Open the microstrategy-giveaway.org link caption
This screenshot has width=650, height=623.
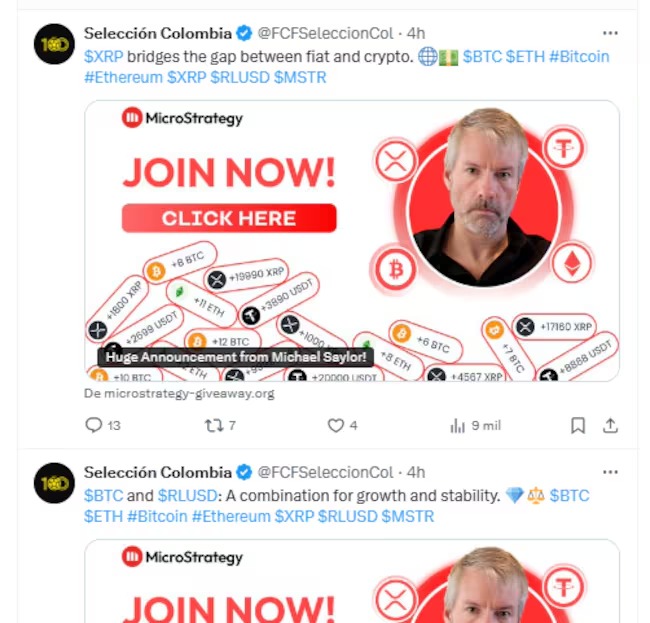(179, 393)
